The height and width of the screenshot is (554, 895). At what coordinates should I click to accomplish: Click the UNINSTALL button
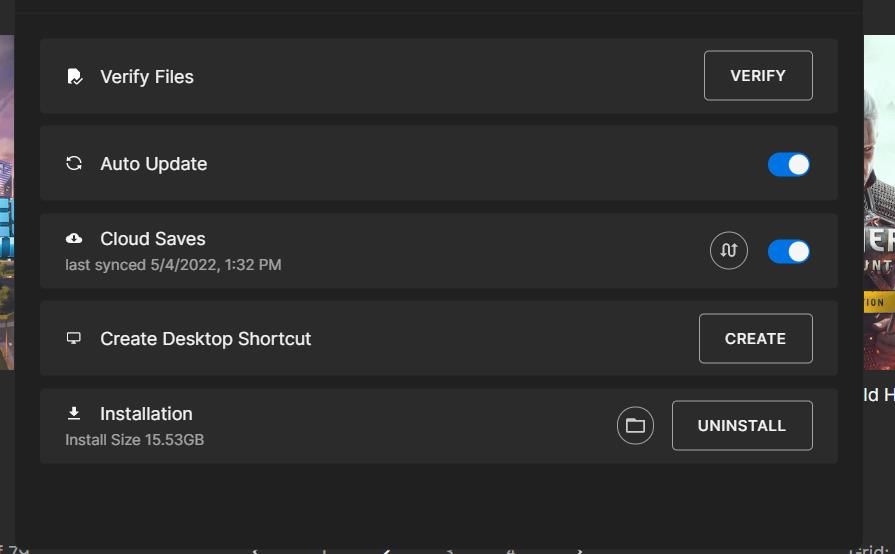[741, 426]
